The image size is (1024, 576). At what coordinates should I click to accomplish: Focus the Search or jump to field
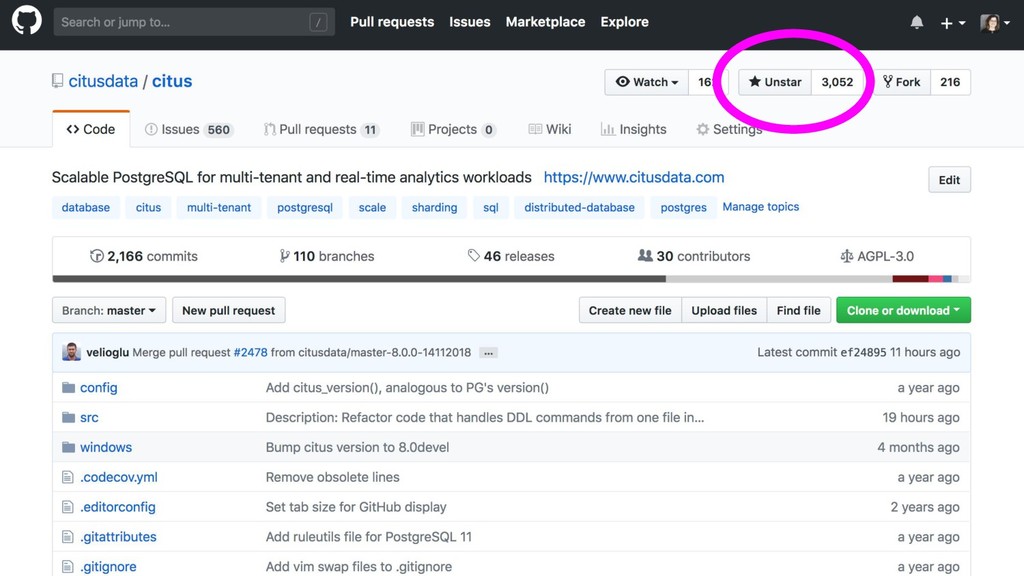coord(194,22)
